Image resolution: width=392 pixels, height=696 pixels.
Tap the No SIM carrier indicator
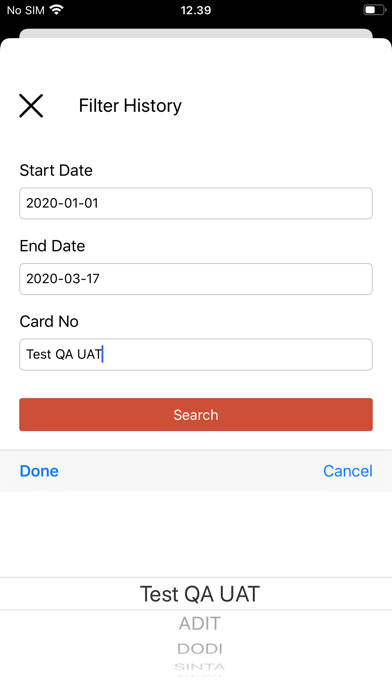pyautogui.click(x=26, y=10)
